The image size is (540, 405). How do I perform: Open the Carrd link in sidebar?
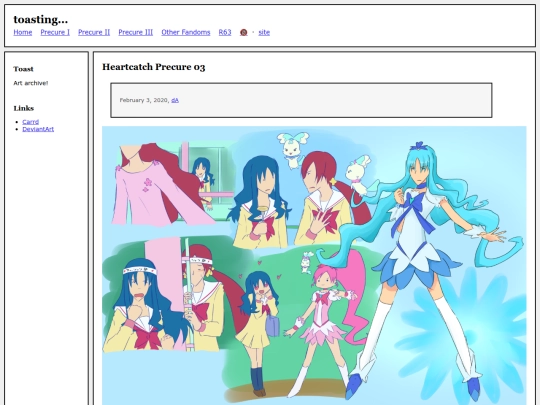[x=31, y=122]
